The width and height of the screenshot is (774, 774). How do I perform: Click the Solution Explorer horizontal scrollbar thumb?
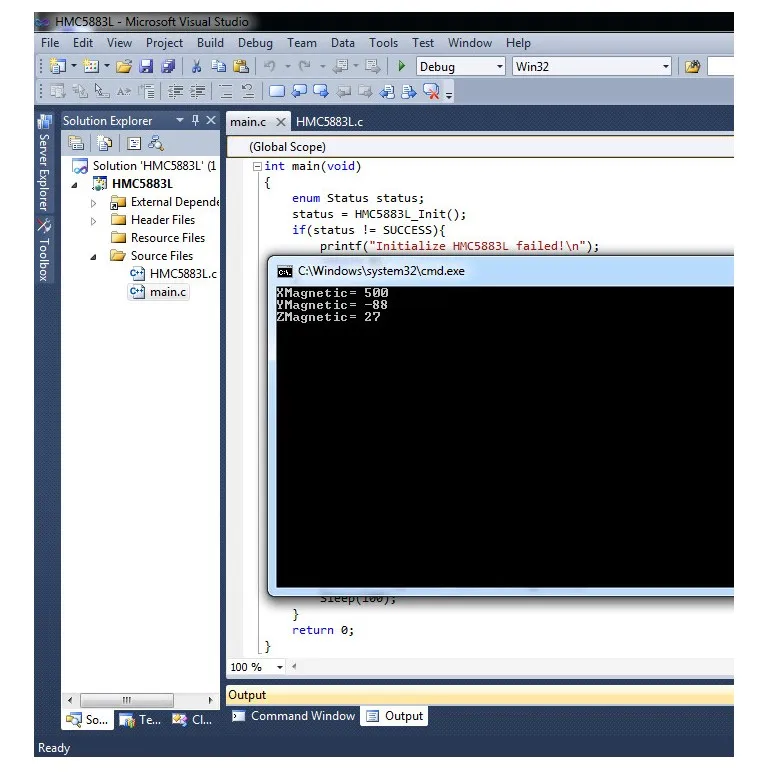click(127, 700)
